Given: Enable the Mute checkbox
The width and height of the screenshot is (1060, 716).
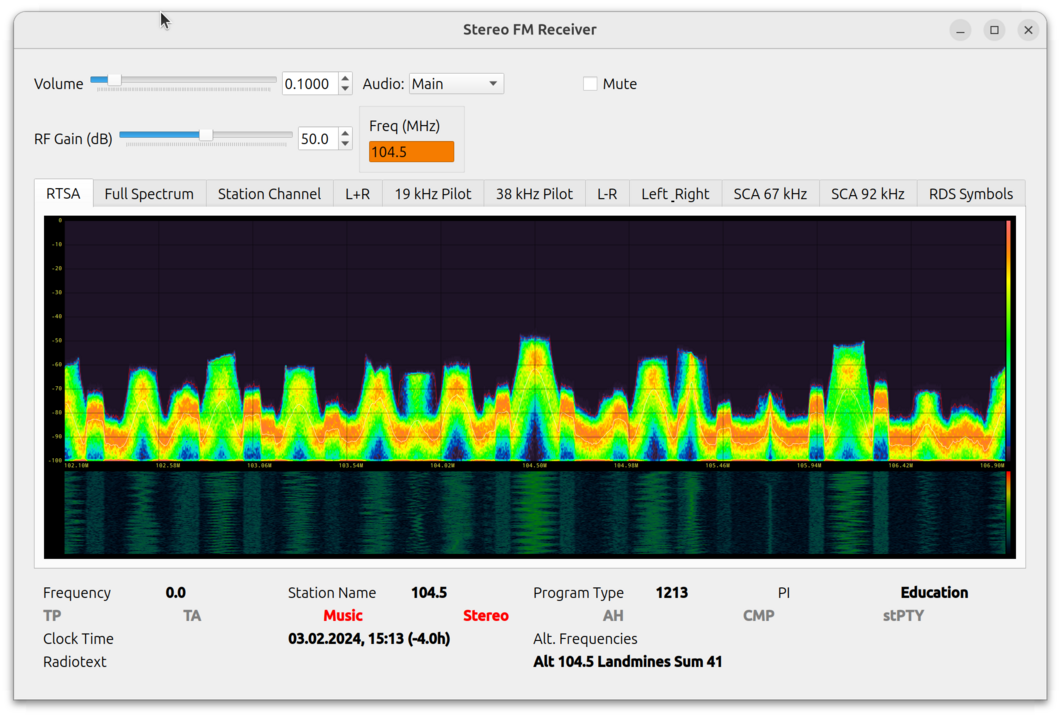Looking at the screenshot, I should pos(590,84).
